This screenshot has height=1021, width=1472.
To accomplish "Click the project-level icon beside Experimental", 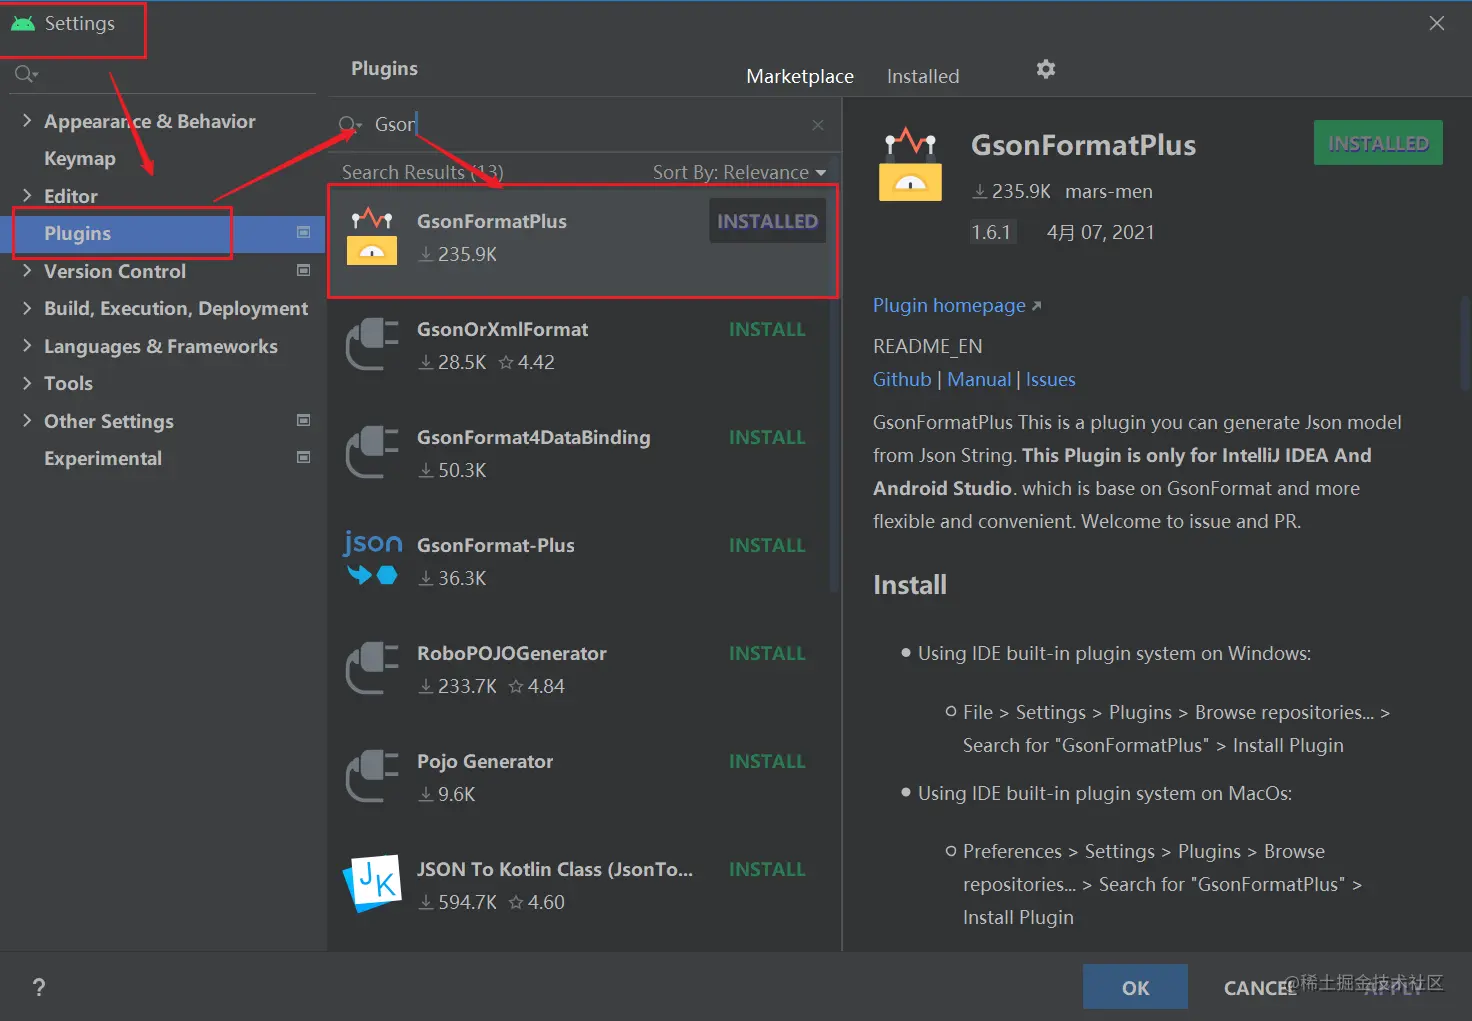I will tap(303, 457).
